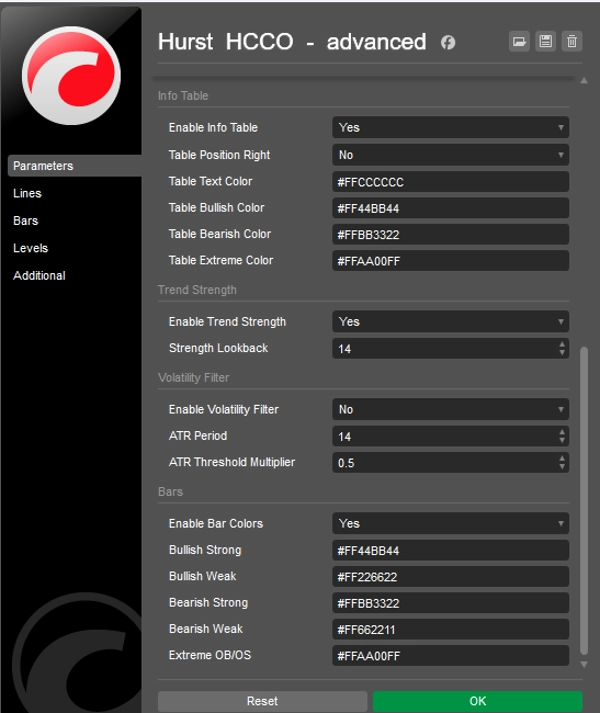
Task: Increase Strength Lookback with up arrow
Action: coord(562,345)
